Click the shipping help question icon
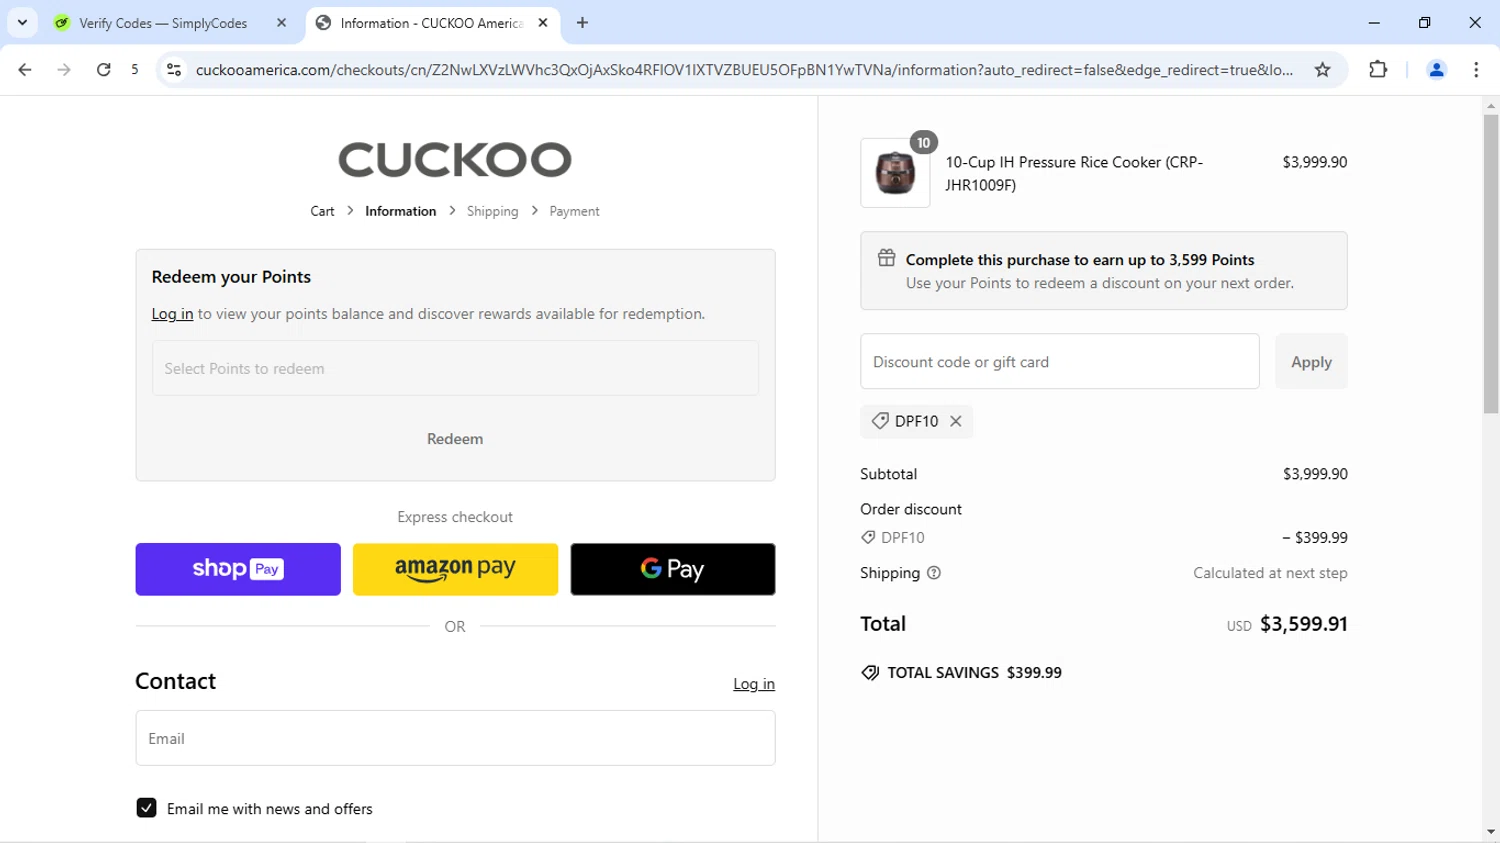1500x843 pixels. pos(934,573)
